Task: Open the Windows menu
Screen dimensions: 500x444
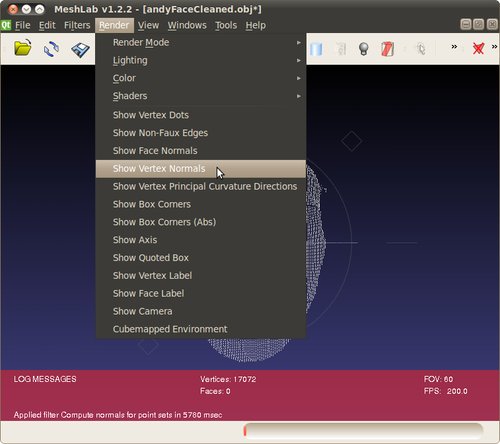Action: 187,25
